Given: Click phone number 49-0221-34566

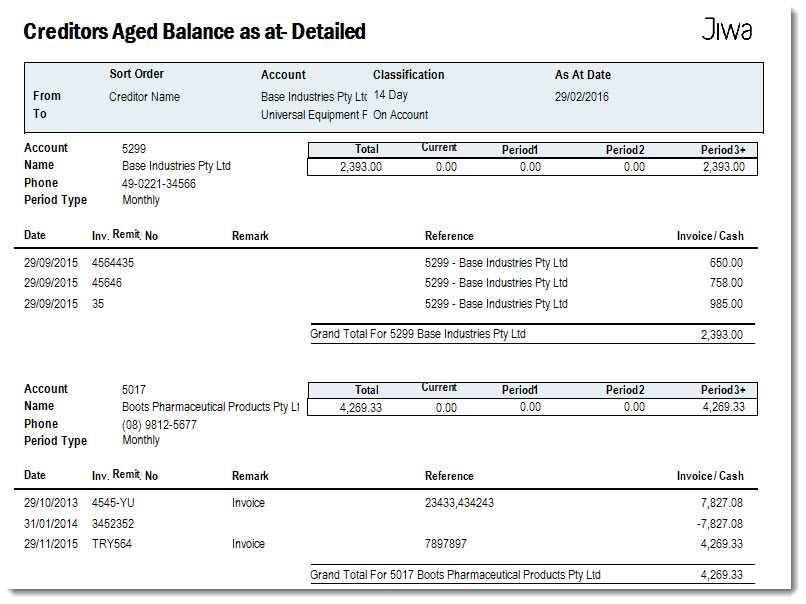Looking at the screenshot, I should click(159, 184).
